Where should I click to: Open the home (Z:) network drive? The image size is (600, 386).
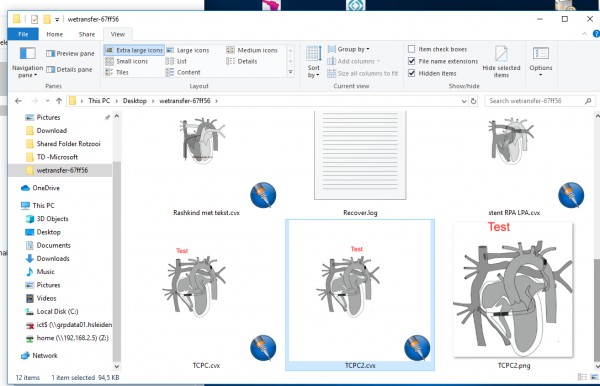[x=72, y=338]
